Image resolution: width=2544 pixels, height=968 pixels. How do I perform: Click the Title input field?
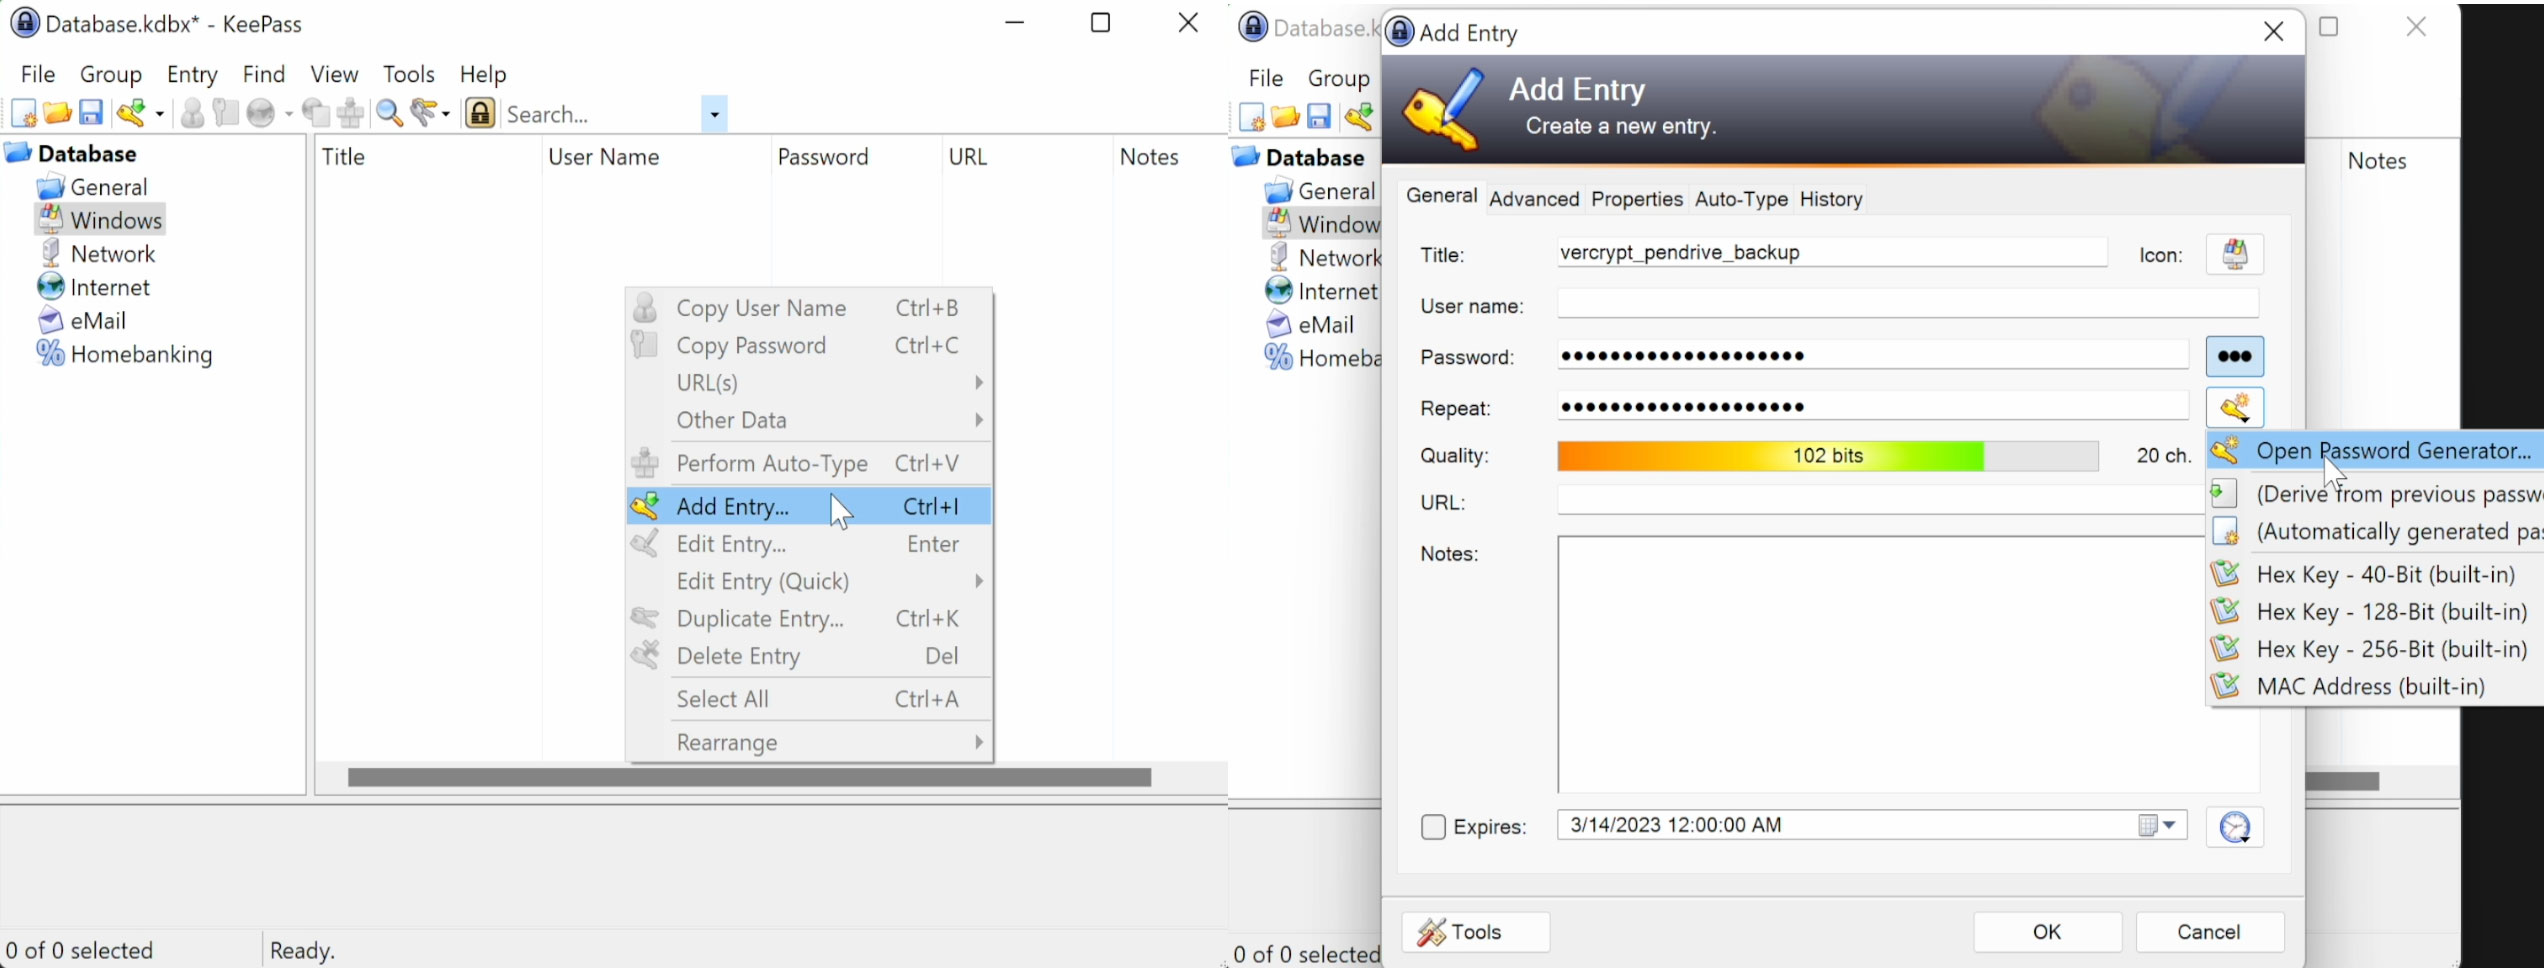click(1832, 253)
